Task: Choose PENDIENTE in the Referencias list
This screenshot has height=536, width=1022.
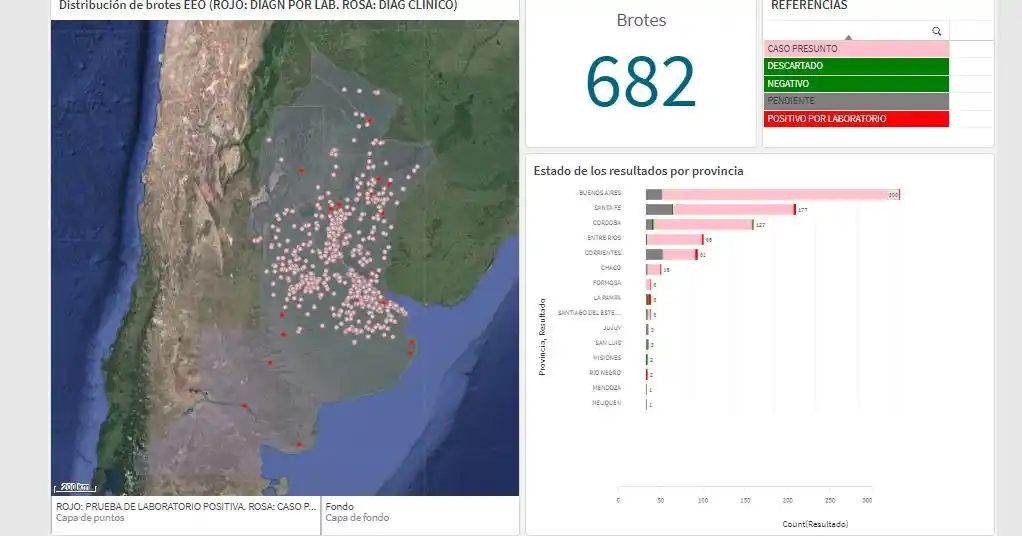Action: click(856, 101)
